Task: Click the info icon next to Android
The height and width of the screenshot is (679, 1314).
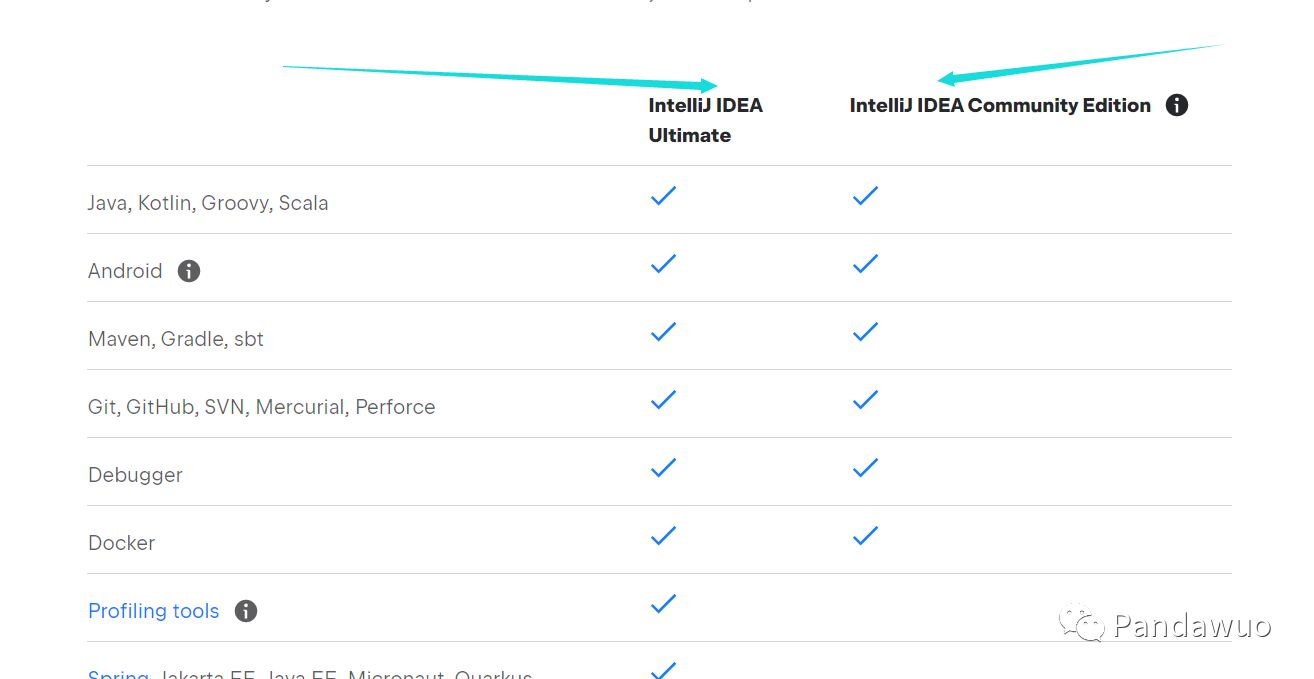Action: [189, 271]
